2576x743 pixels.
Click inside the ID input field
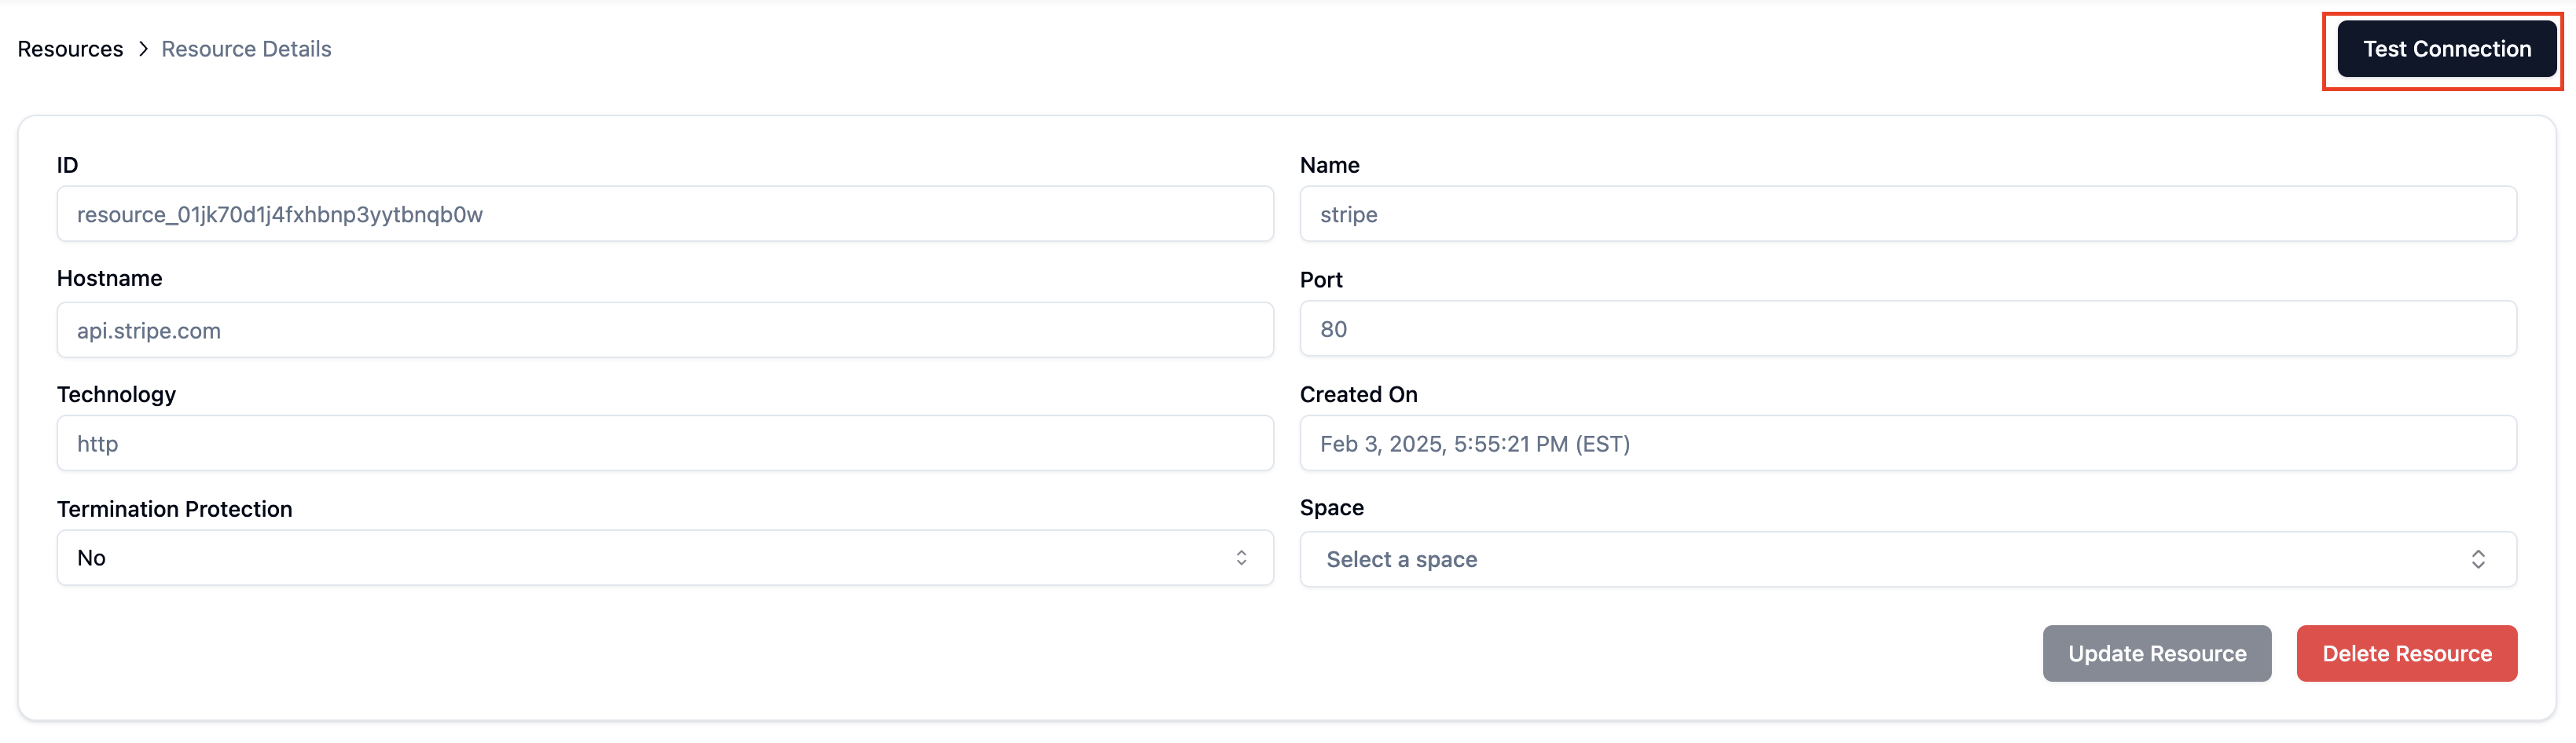[x=665, y=213]
